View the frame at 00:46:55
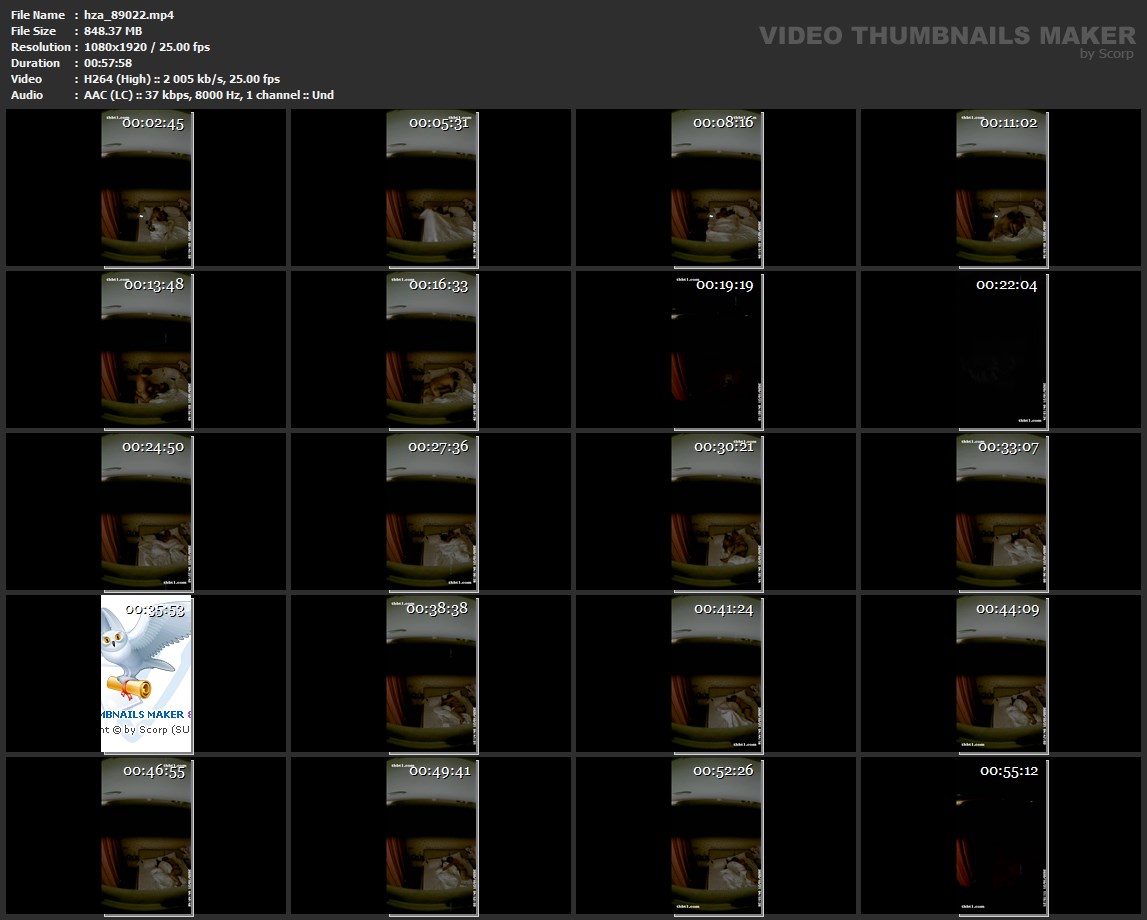 pos(146,836)
